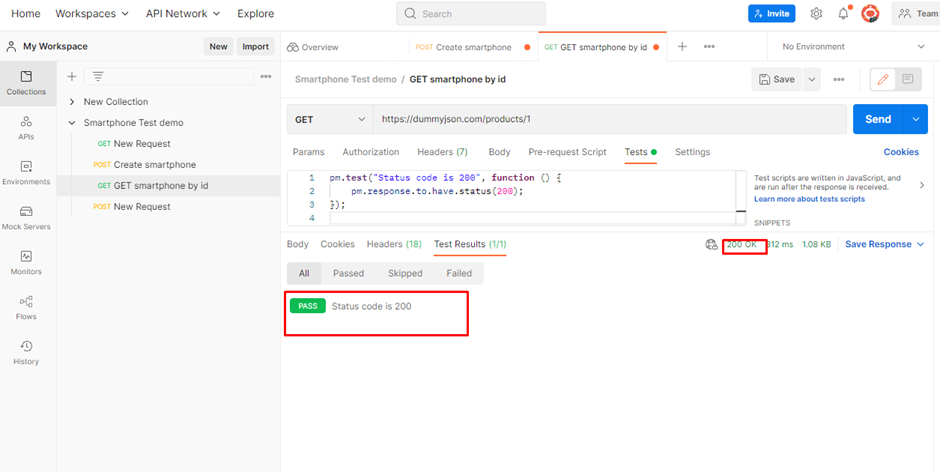This screenshot has height=472, width=940.
Task: Open the History sidebar section
Action: click(x=26, y=353)
